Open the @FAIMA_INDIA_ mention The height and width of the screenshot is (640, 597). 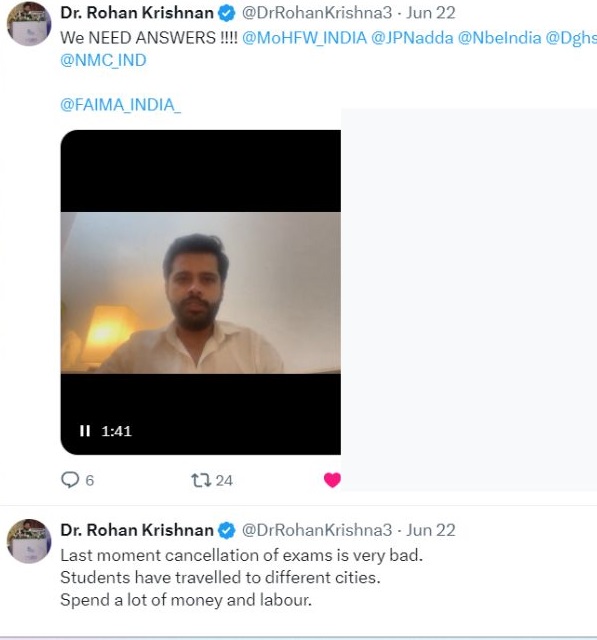[120, 105]
